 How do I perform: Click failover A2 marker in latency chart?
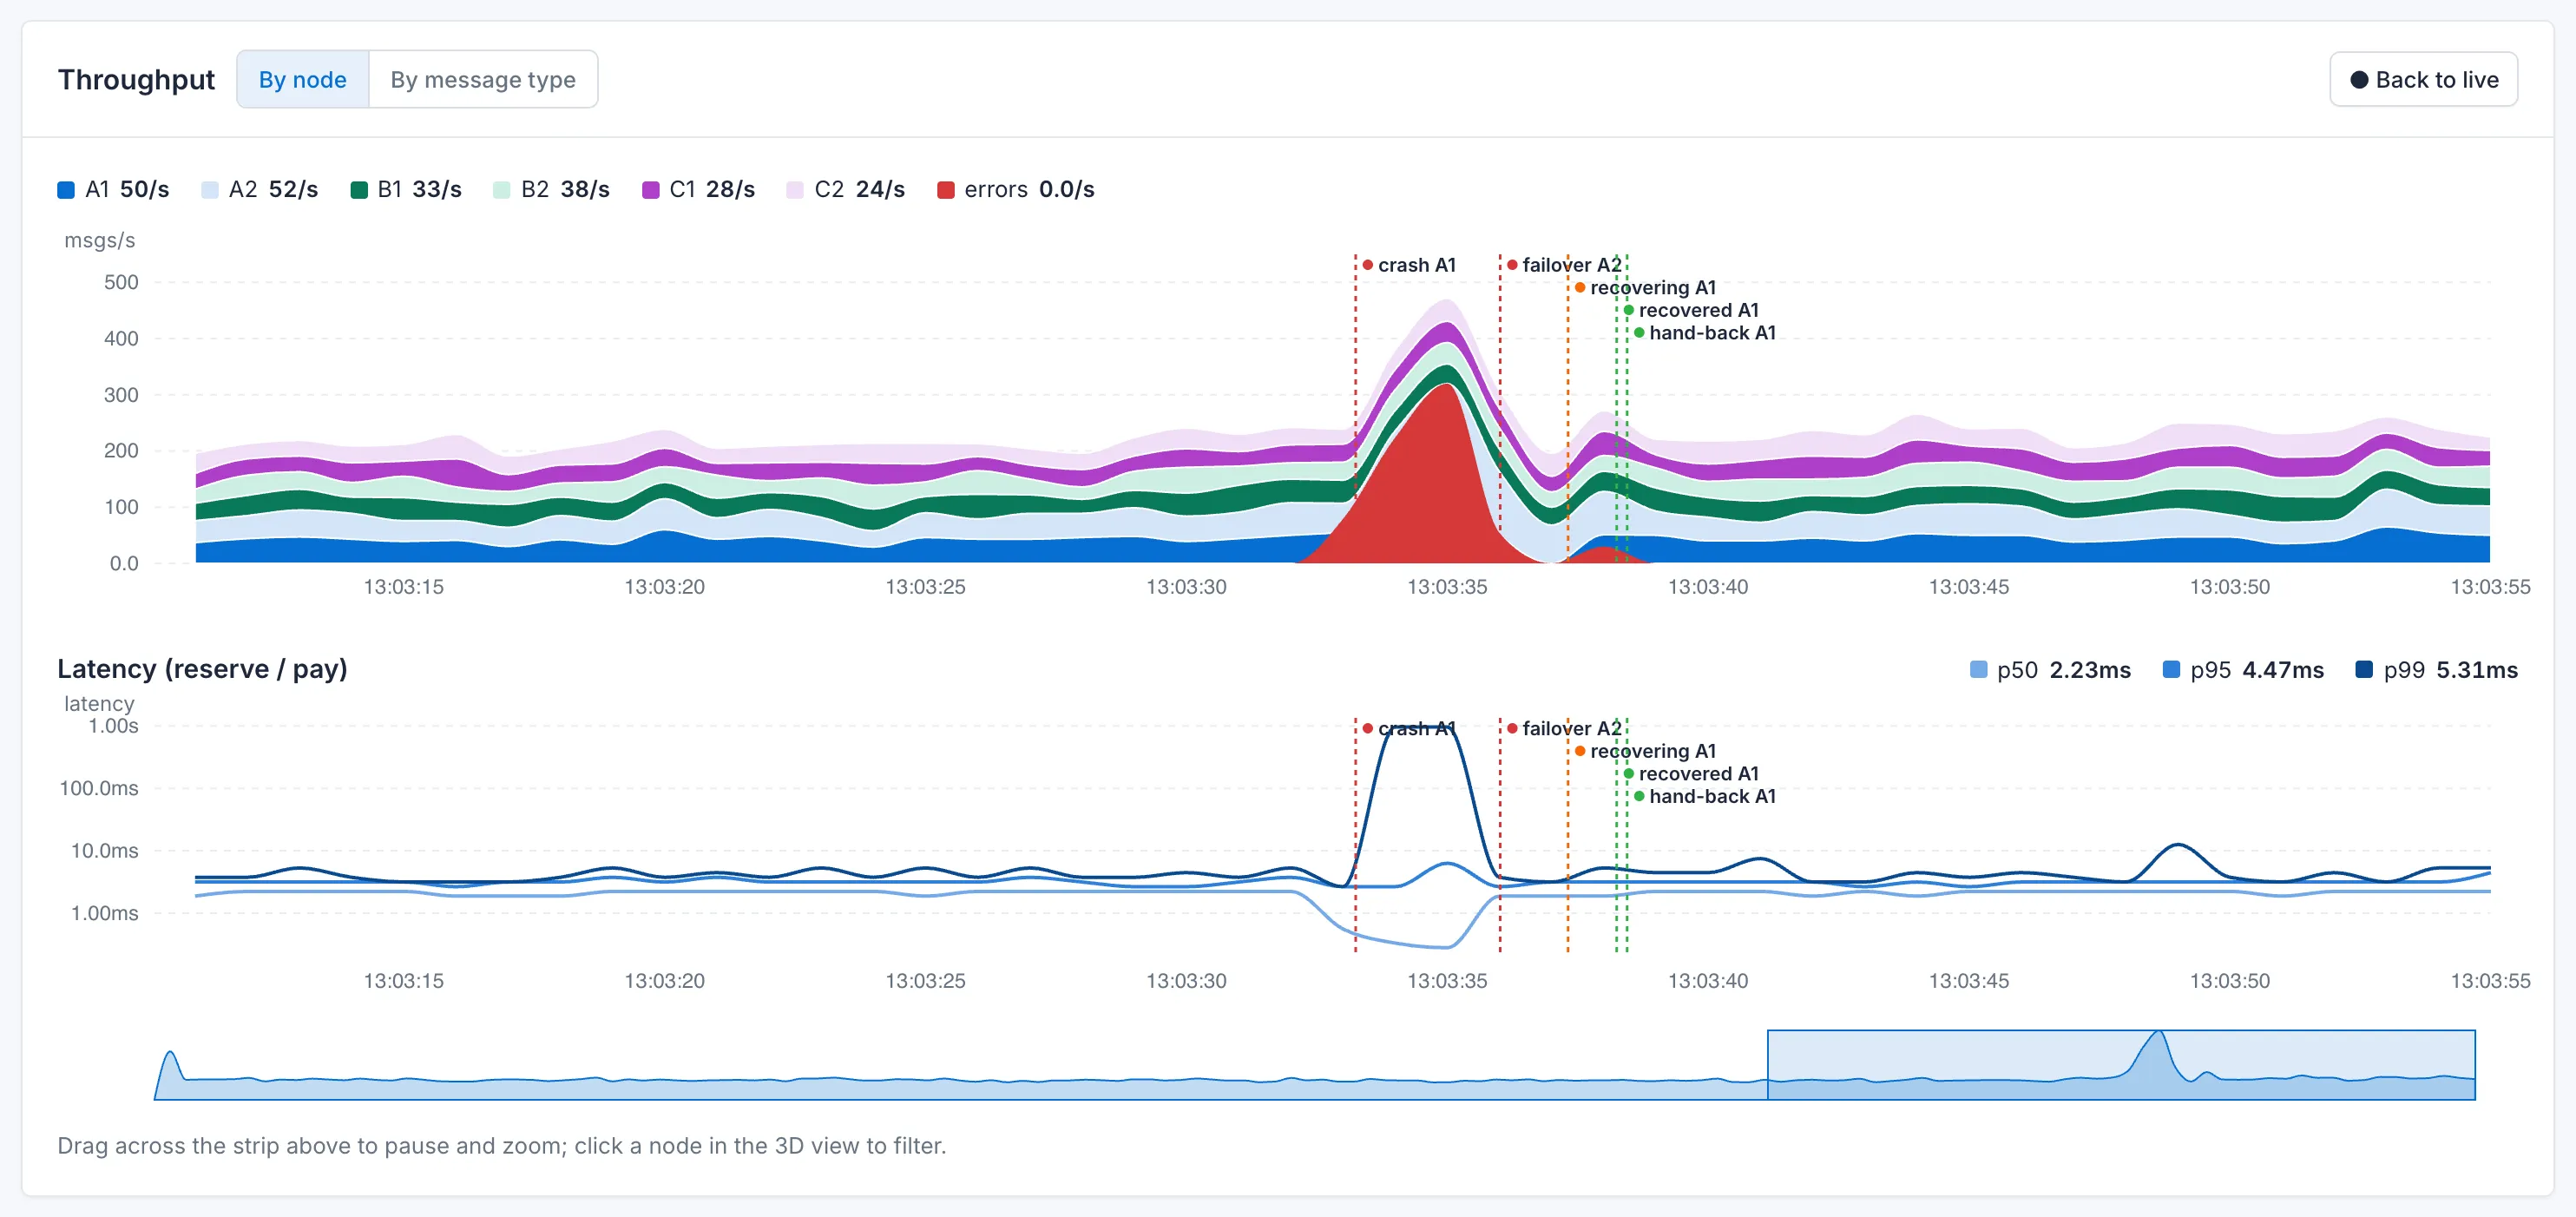point(1564,729)
